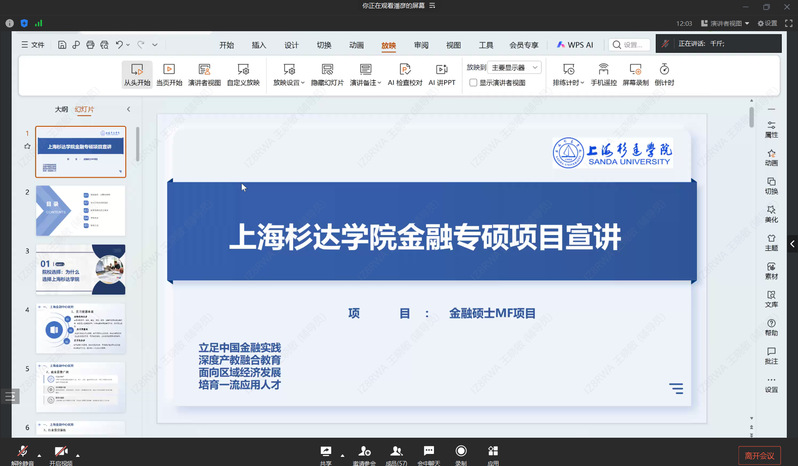Viewport: 798px width, 466px height.
Task: Select slide 3 thumbnail (院校选择)
Action: [x=80, y=269]
